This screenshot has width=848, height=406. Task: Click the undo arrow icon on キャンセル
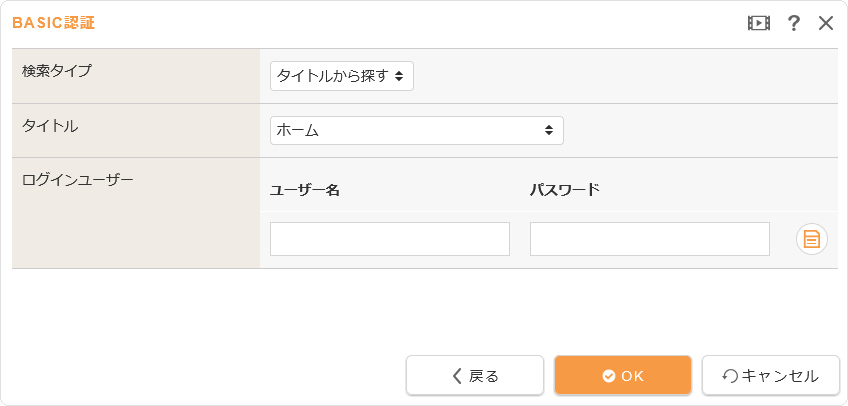[x=730, y=376]
